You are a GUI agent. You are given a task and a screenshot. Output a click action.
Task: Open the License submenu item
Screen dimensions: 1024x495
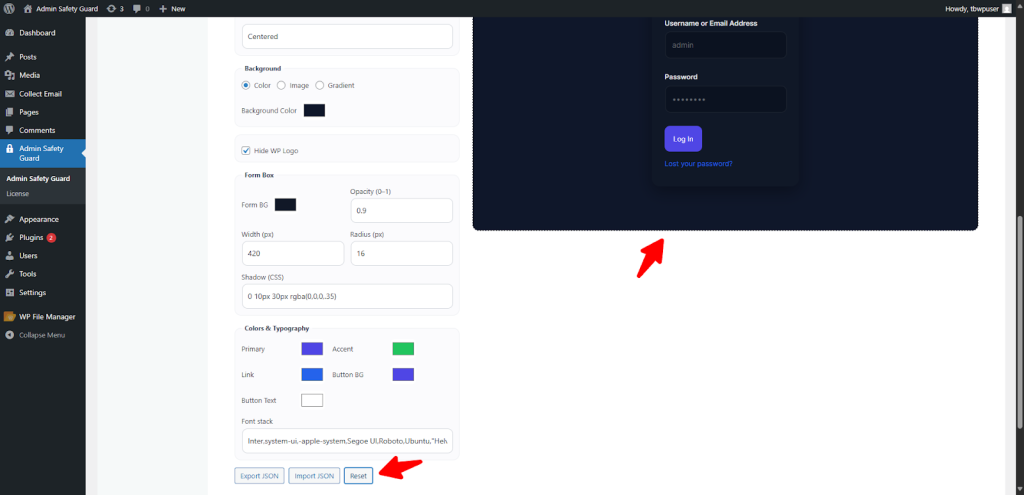click(18, 193)
